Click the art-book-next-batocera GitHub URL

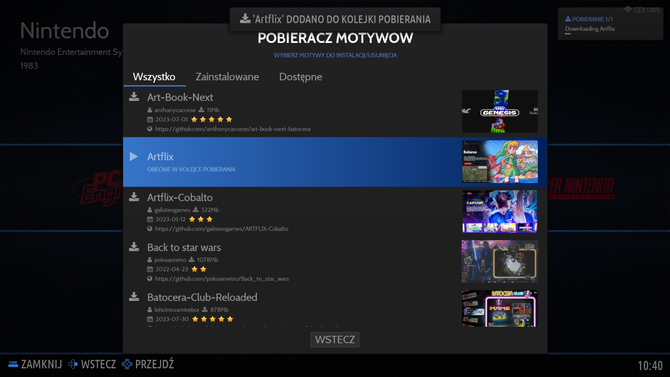[x=232, y=129]
